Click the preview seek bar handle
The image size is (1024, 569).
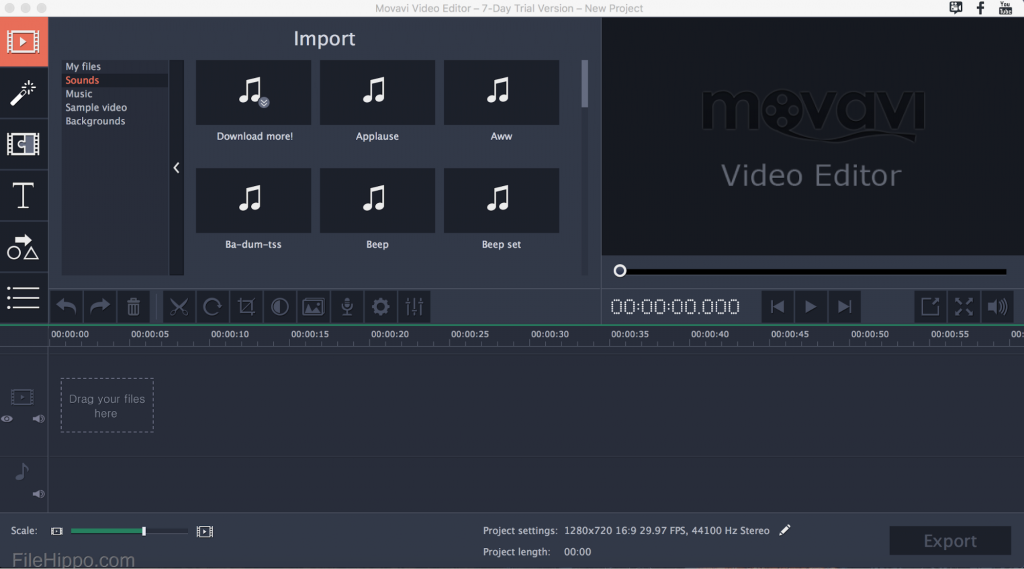coord(620,270)
